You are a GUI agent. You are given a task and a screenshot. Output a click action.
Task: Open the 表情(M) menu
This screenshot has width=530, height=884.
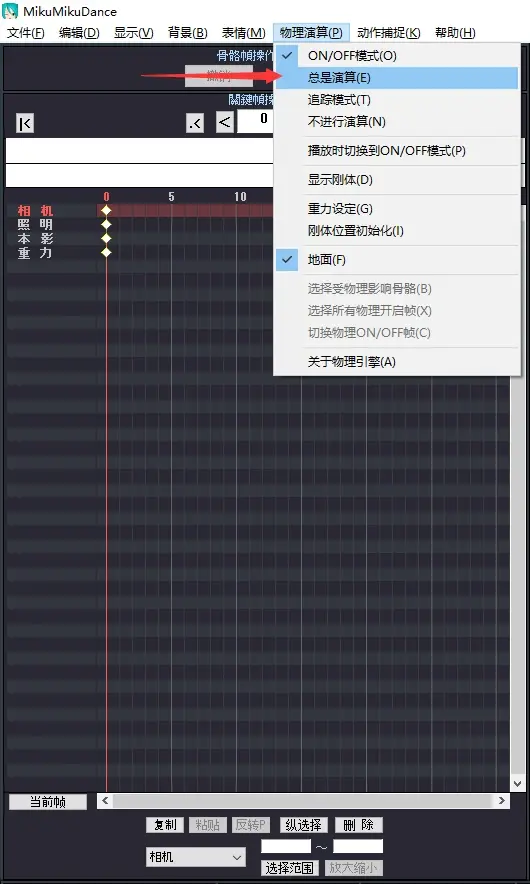coord(244,33)
